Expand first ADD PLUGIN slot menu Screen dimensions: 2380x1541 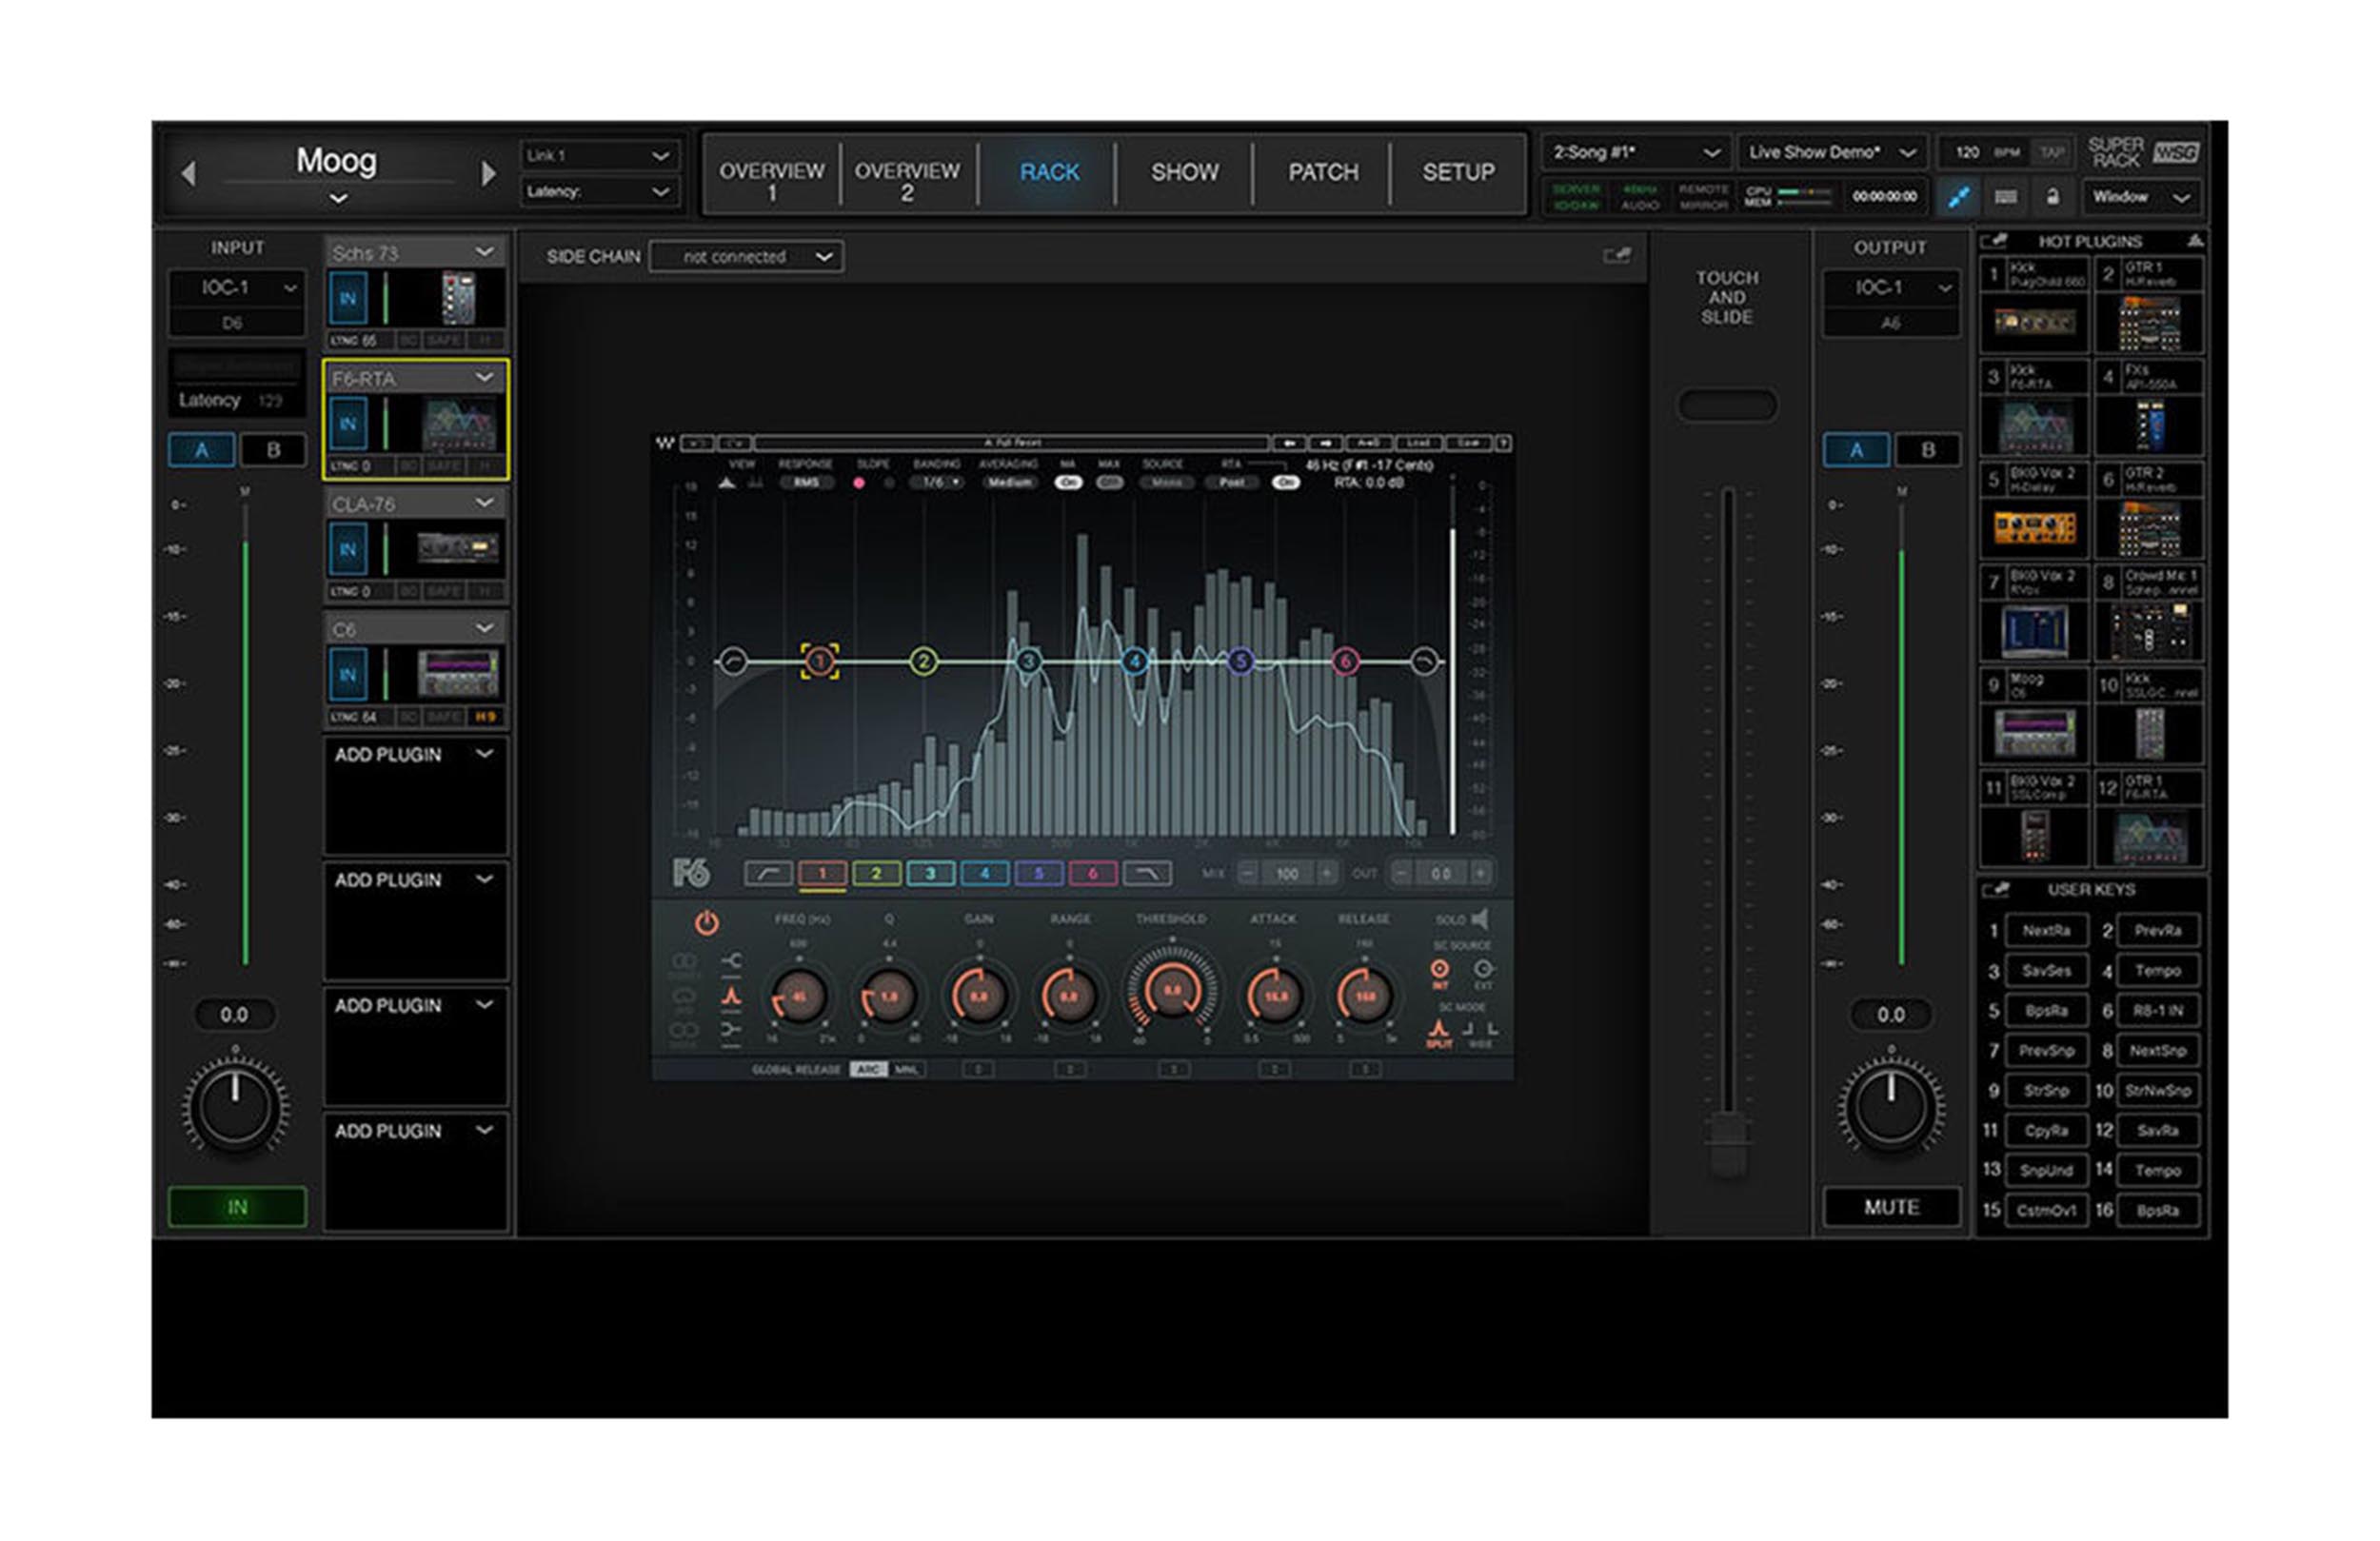click(x=484, y=754)
